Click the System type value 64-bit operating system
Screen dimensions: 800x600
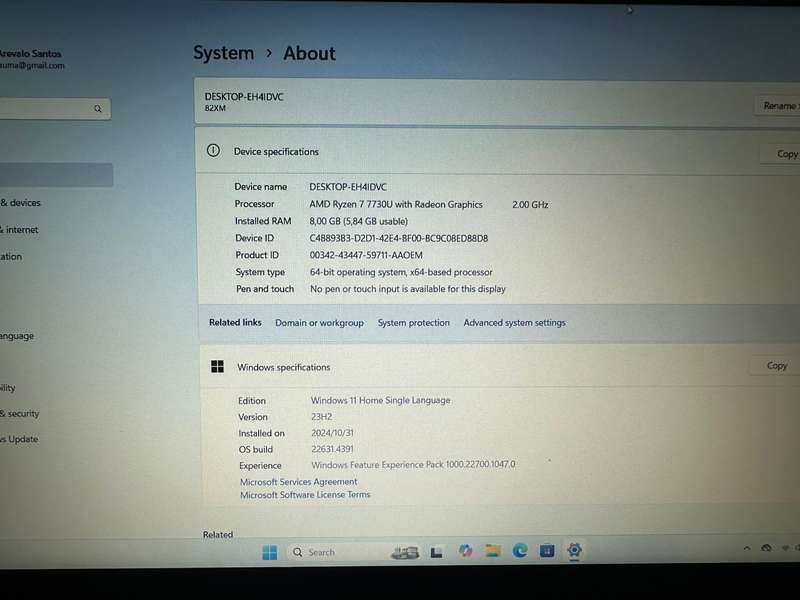[401, 272]
